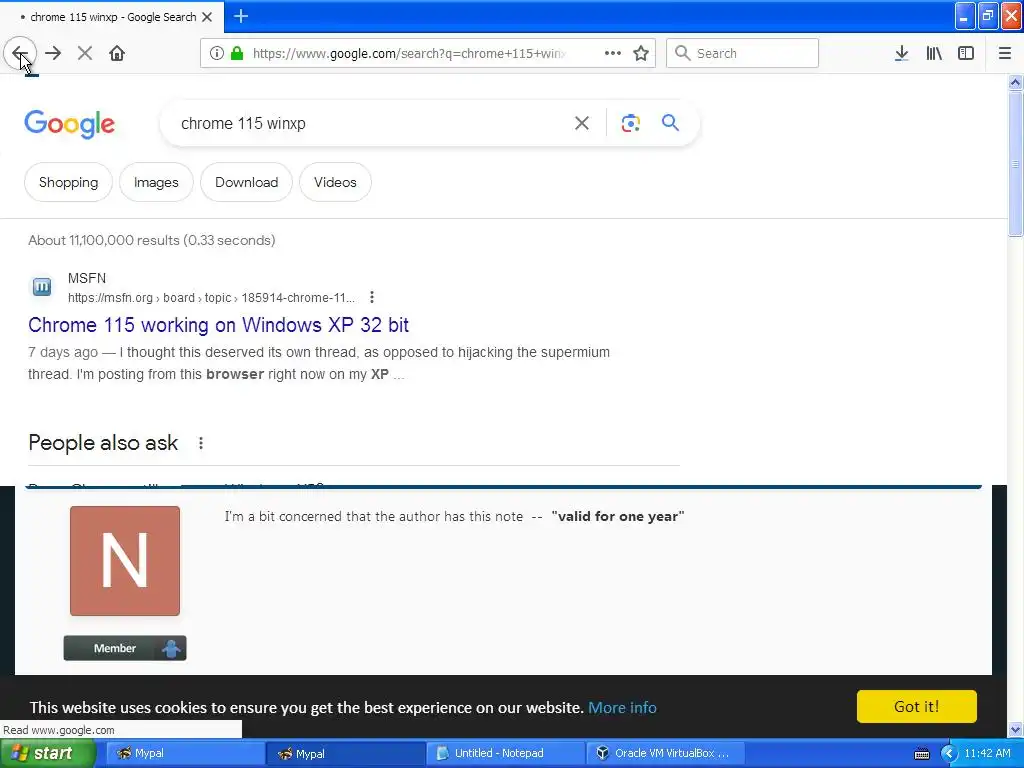The height and width of the screenshot is (768, 1024).
Task: Switch to Untitled - Notepad window
Action: pos(505,754)
